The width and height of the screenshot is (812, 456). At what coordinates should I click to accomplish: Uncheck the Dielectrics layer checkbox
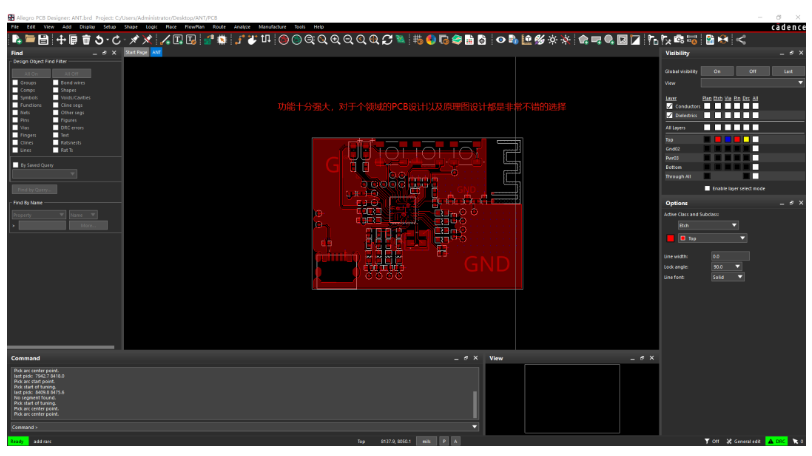point(670,115)
